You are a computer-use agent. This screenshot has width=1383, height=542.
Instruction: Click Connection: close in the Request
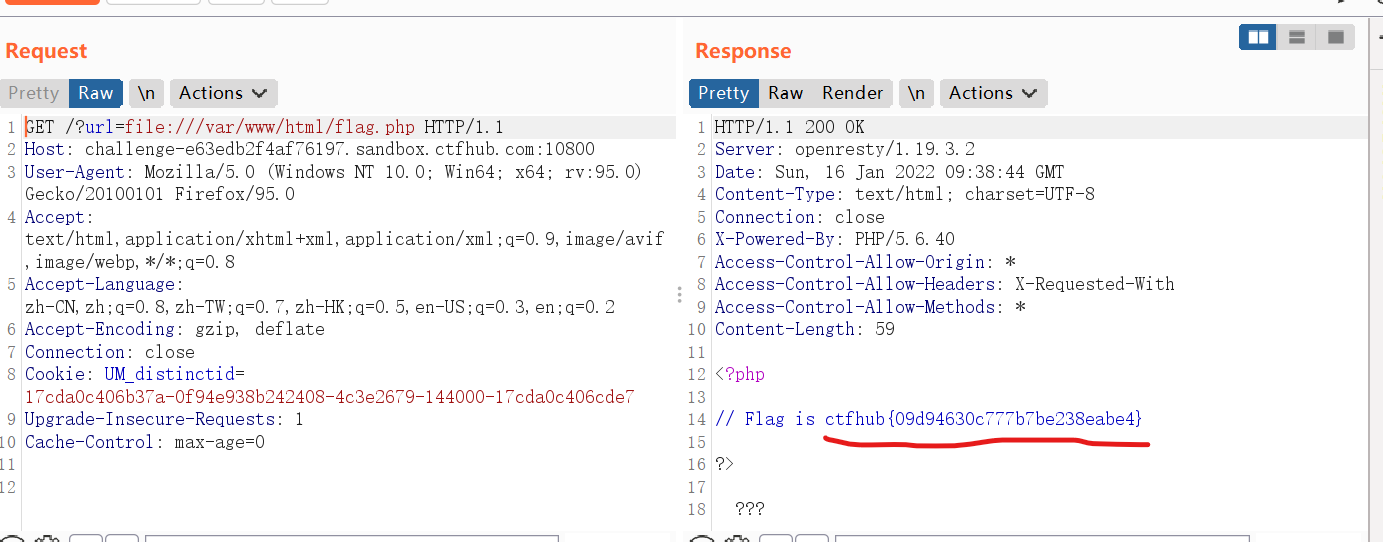[x=110, y=352]
